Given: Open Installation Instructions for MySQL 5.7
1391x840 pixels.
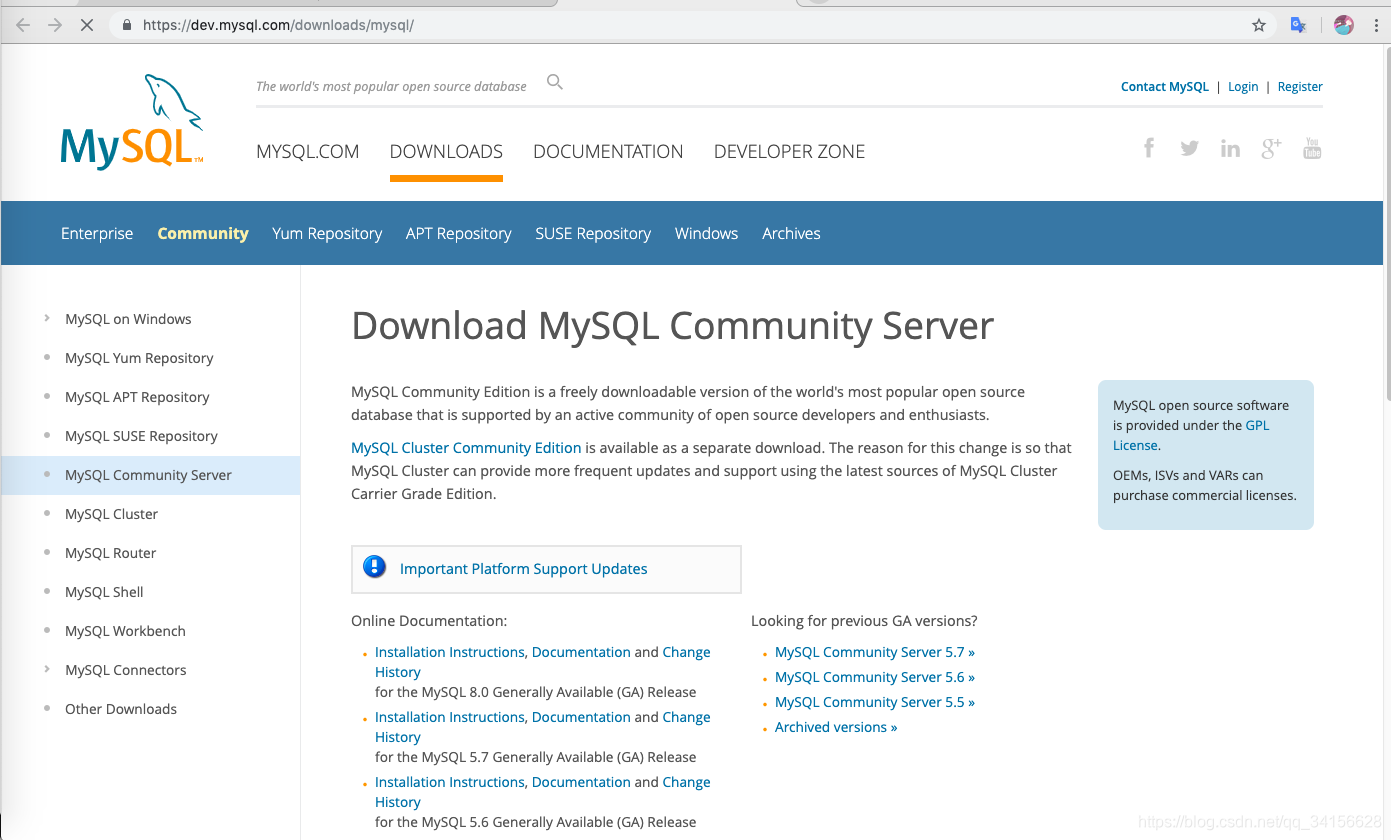Looking at the screenshot, I should 450,717.
